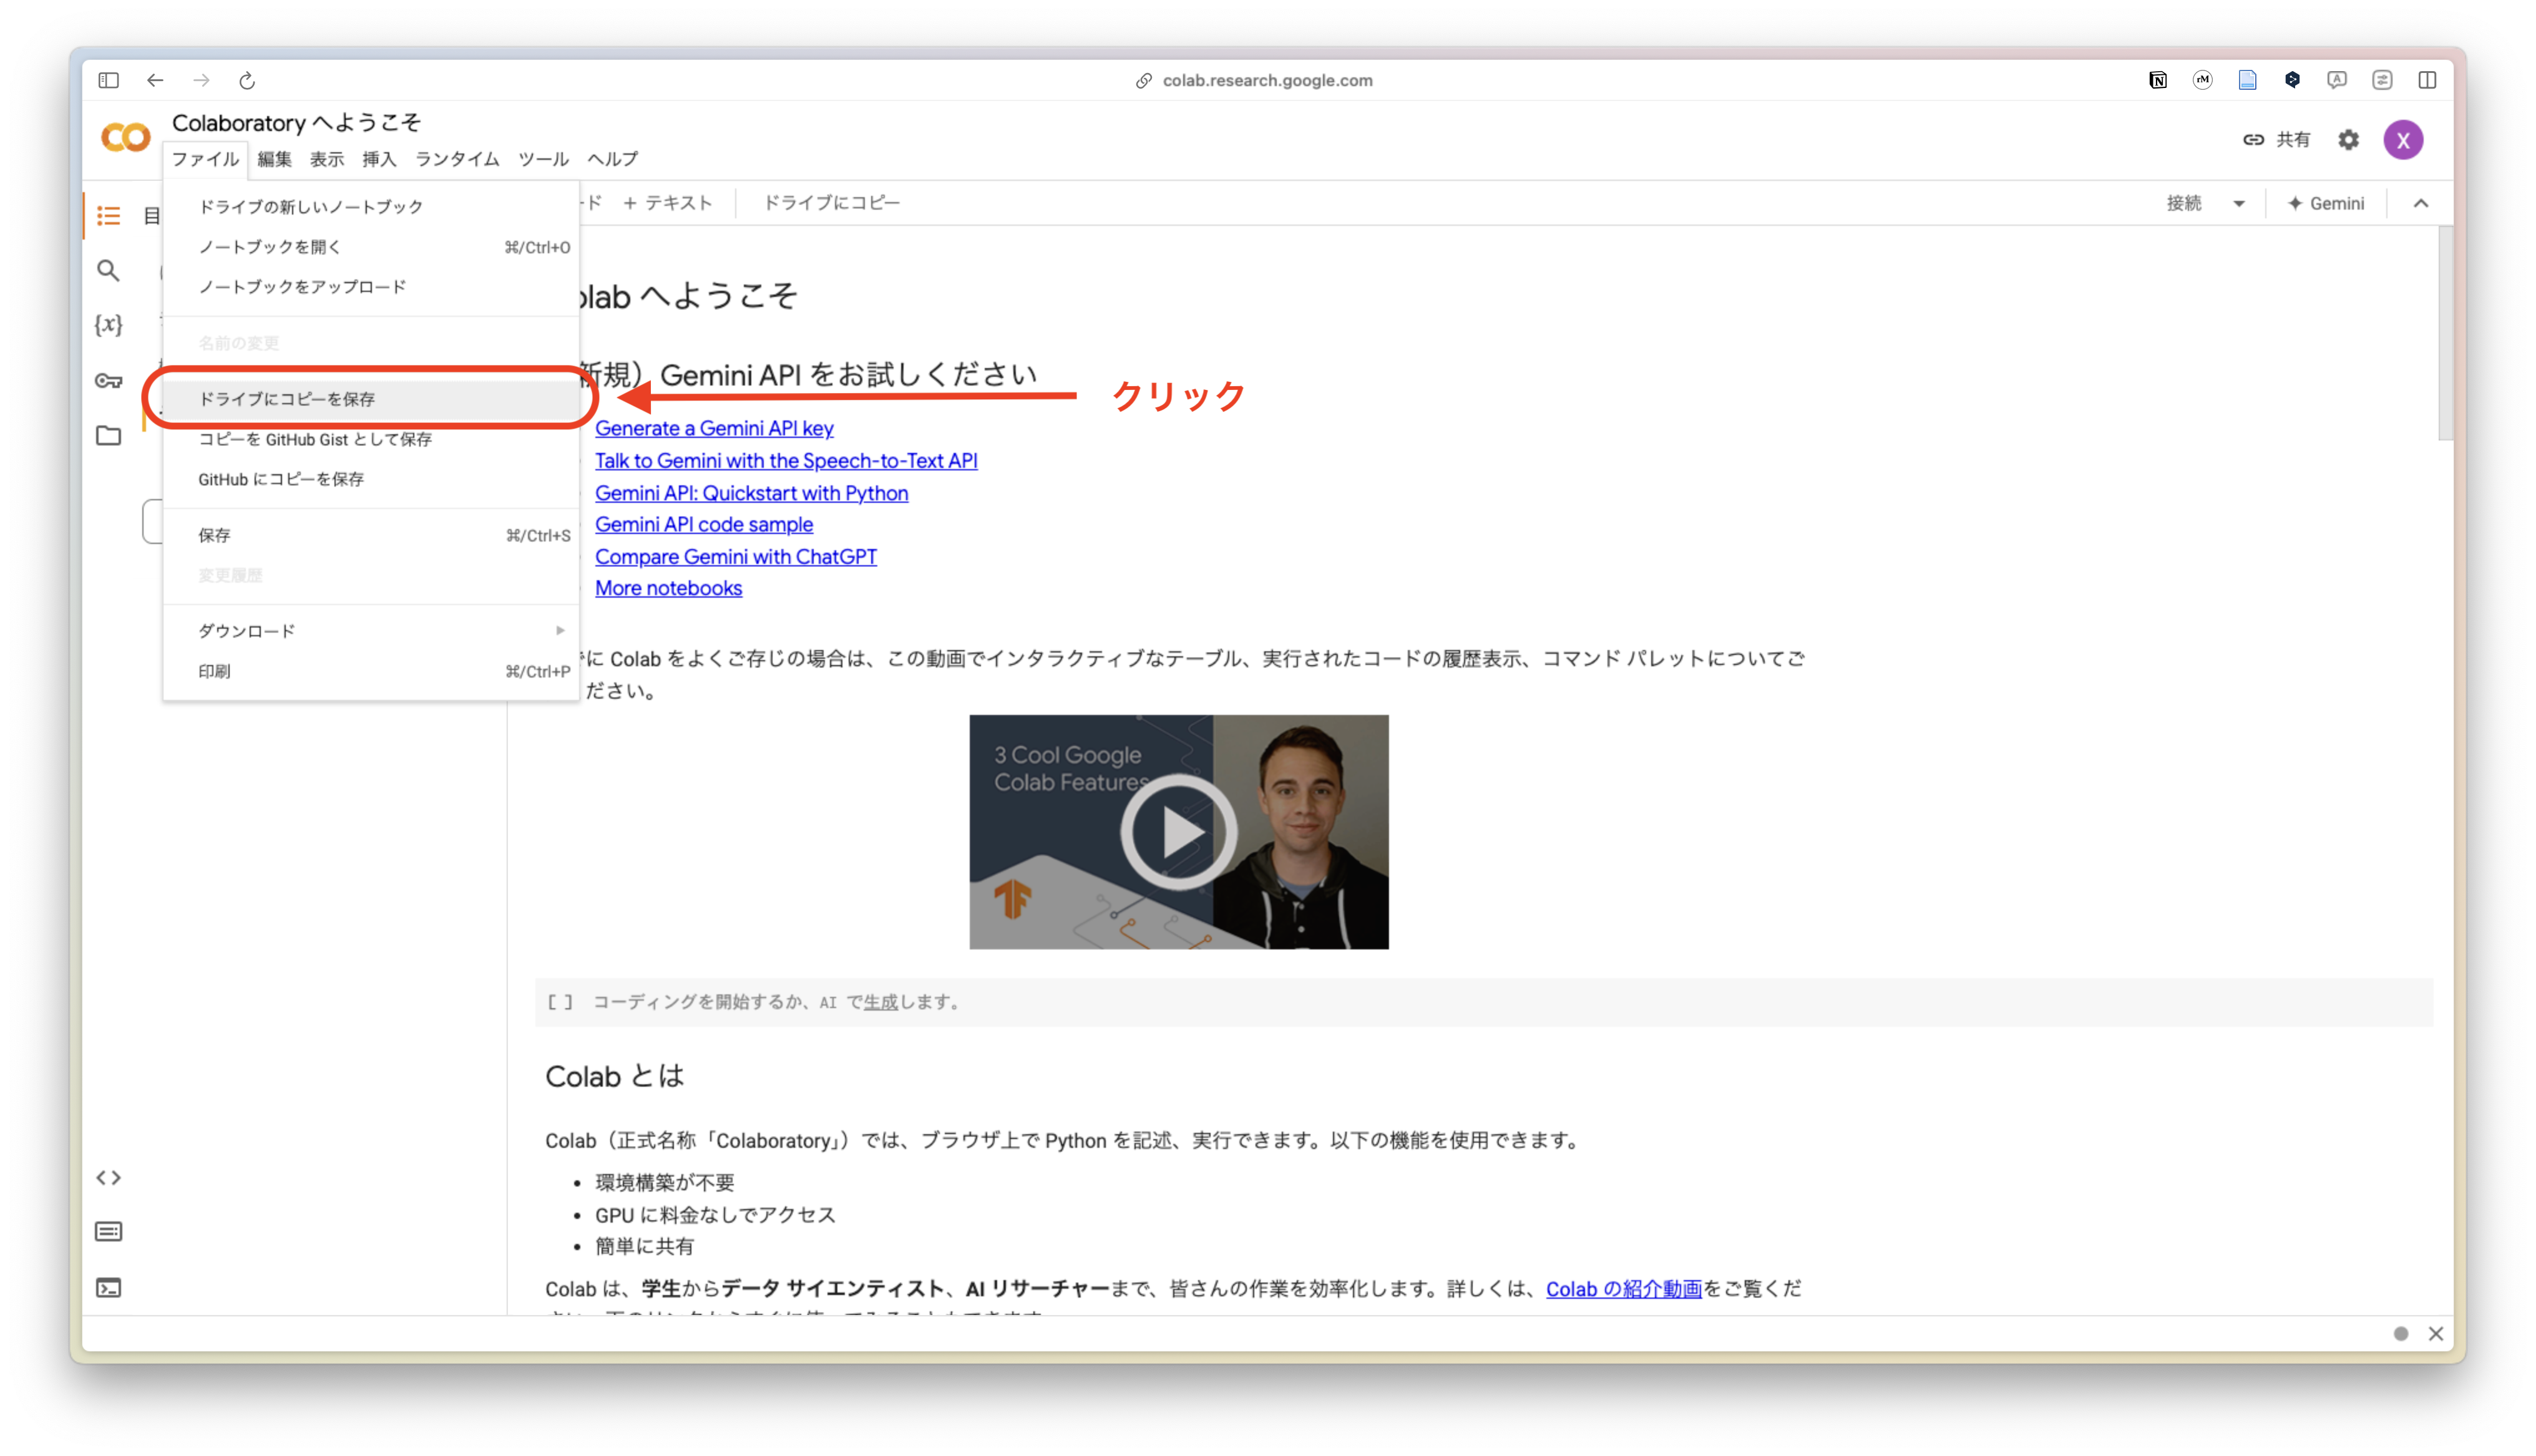This screenshot has width=2536, height=1456.
Task: Open the files folder icon
Action: click(108, 435)
